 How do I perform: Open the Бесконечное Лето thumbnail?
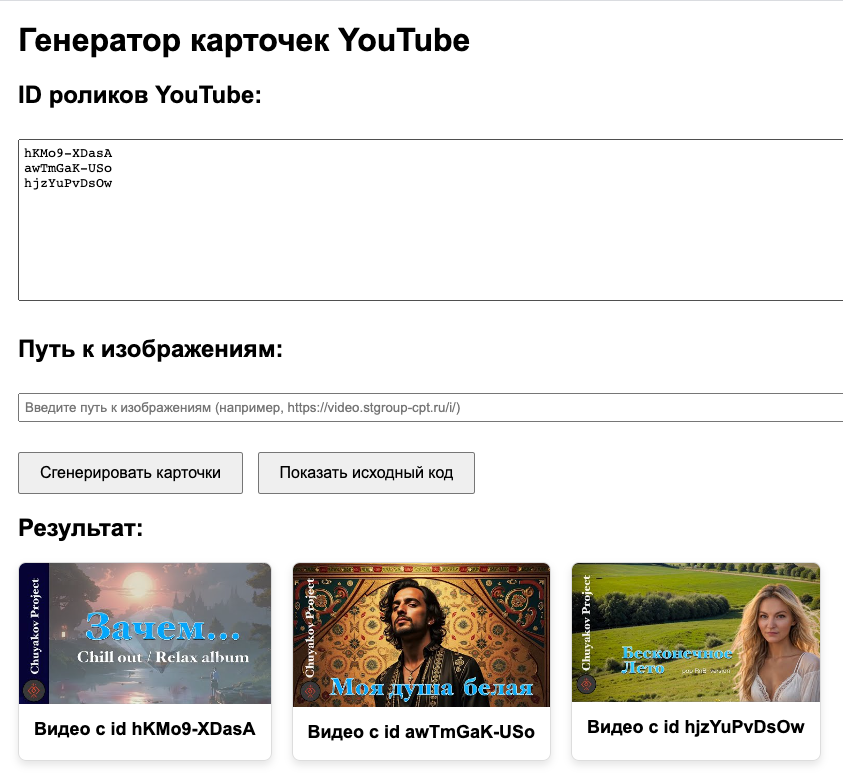coord(696,632)
